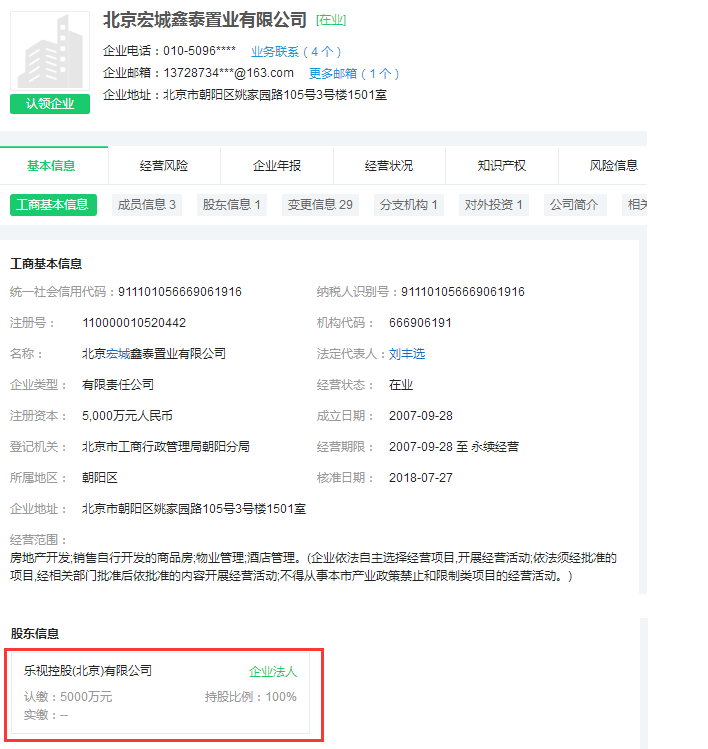Click legal representative 刘丰选 link
The image size is (708, 749).
point(407,354)
